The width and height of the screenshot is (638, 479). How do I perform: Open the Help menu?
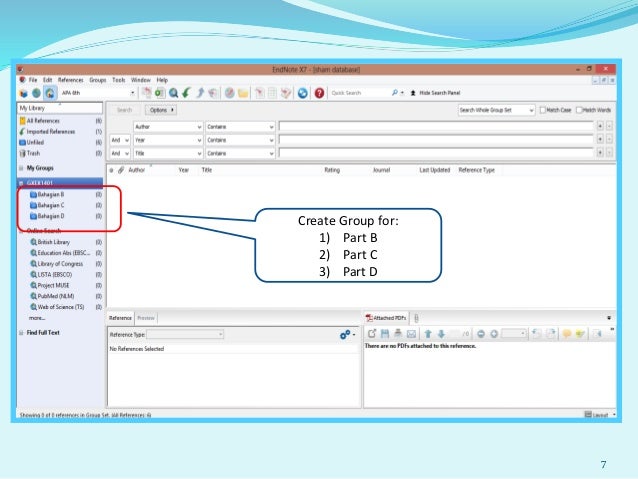click(x=162, y=80)
